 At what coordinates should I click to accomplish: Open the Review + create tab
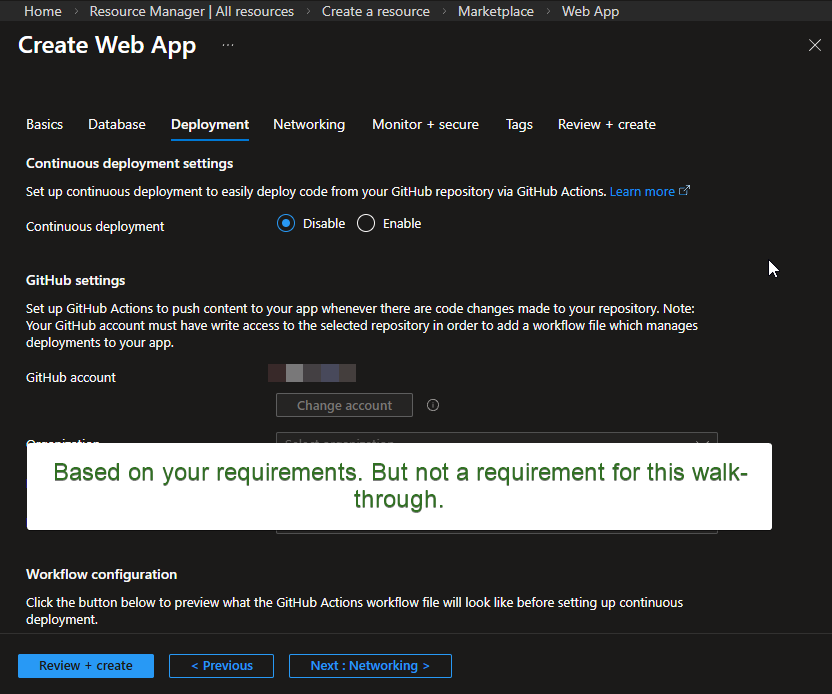tap(606, 124)
